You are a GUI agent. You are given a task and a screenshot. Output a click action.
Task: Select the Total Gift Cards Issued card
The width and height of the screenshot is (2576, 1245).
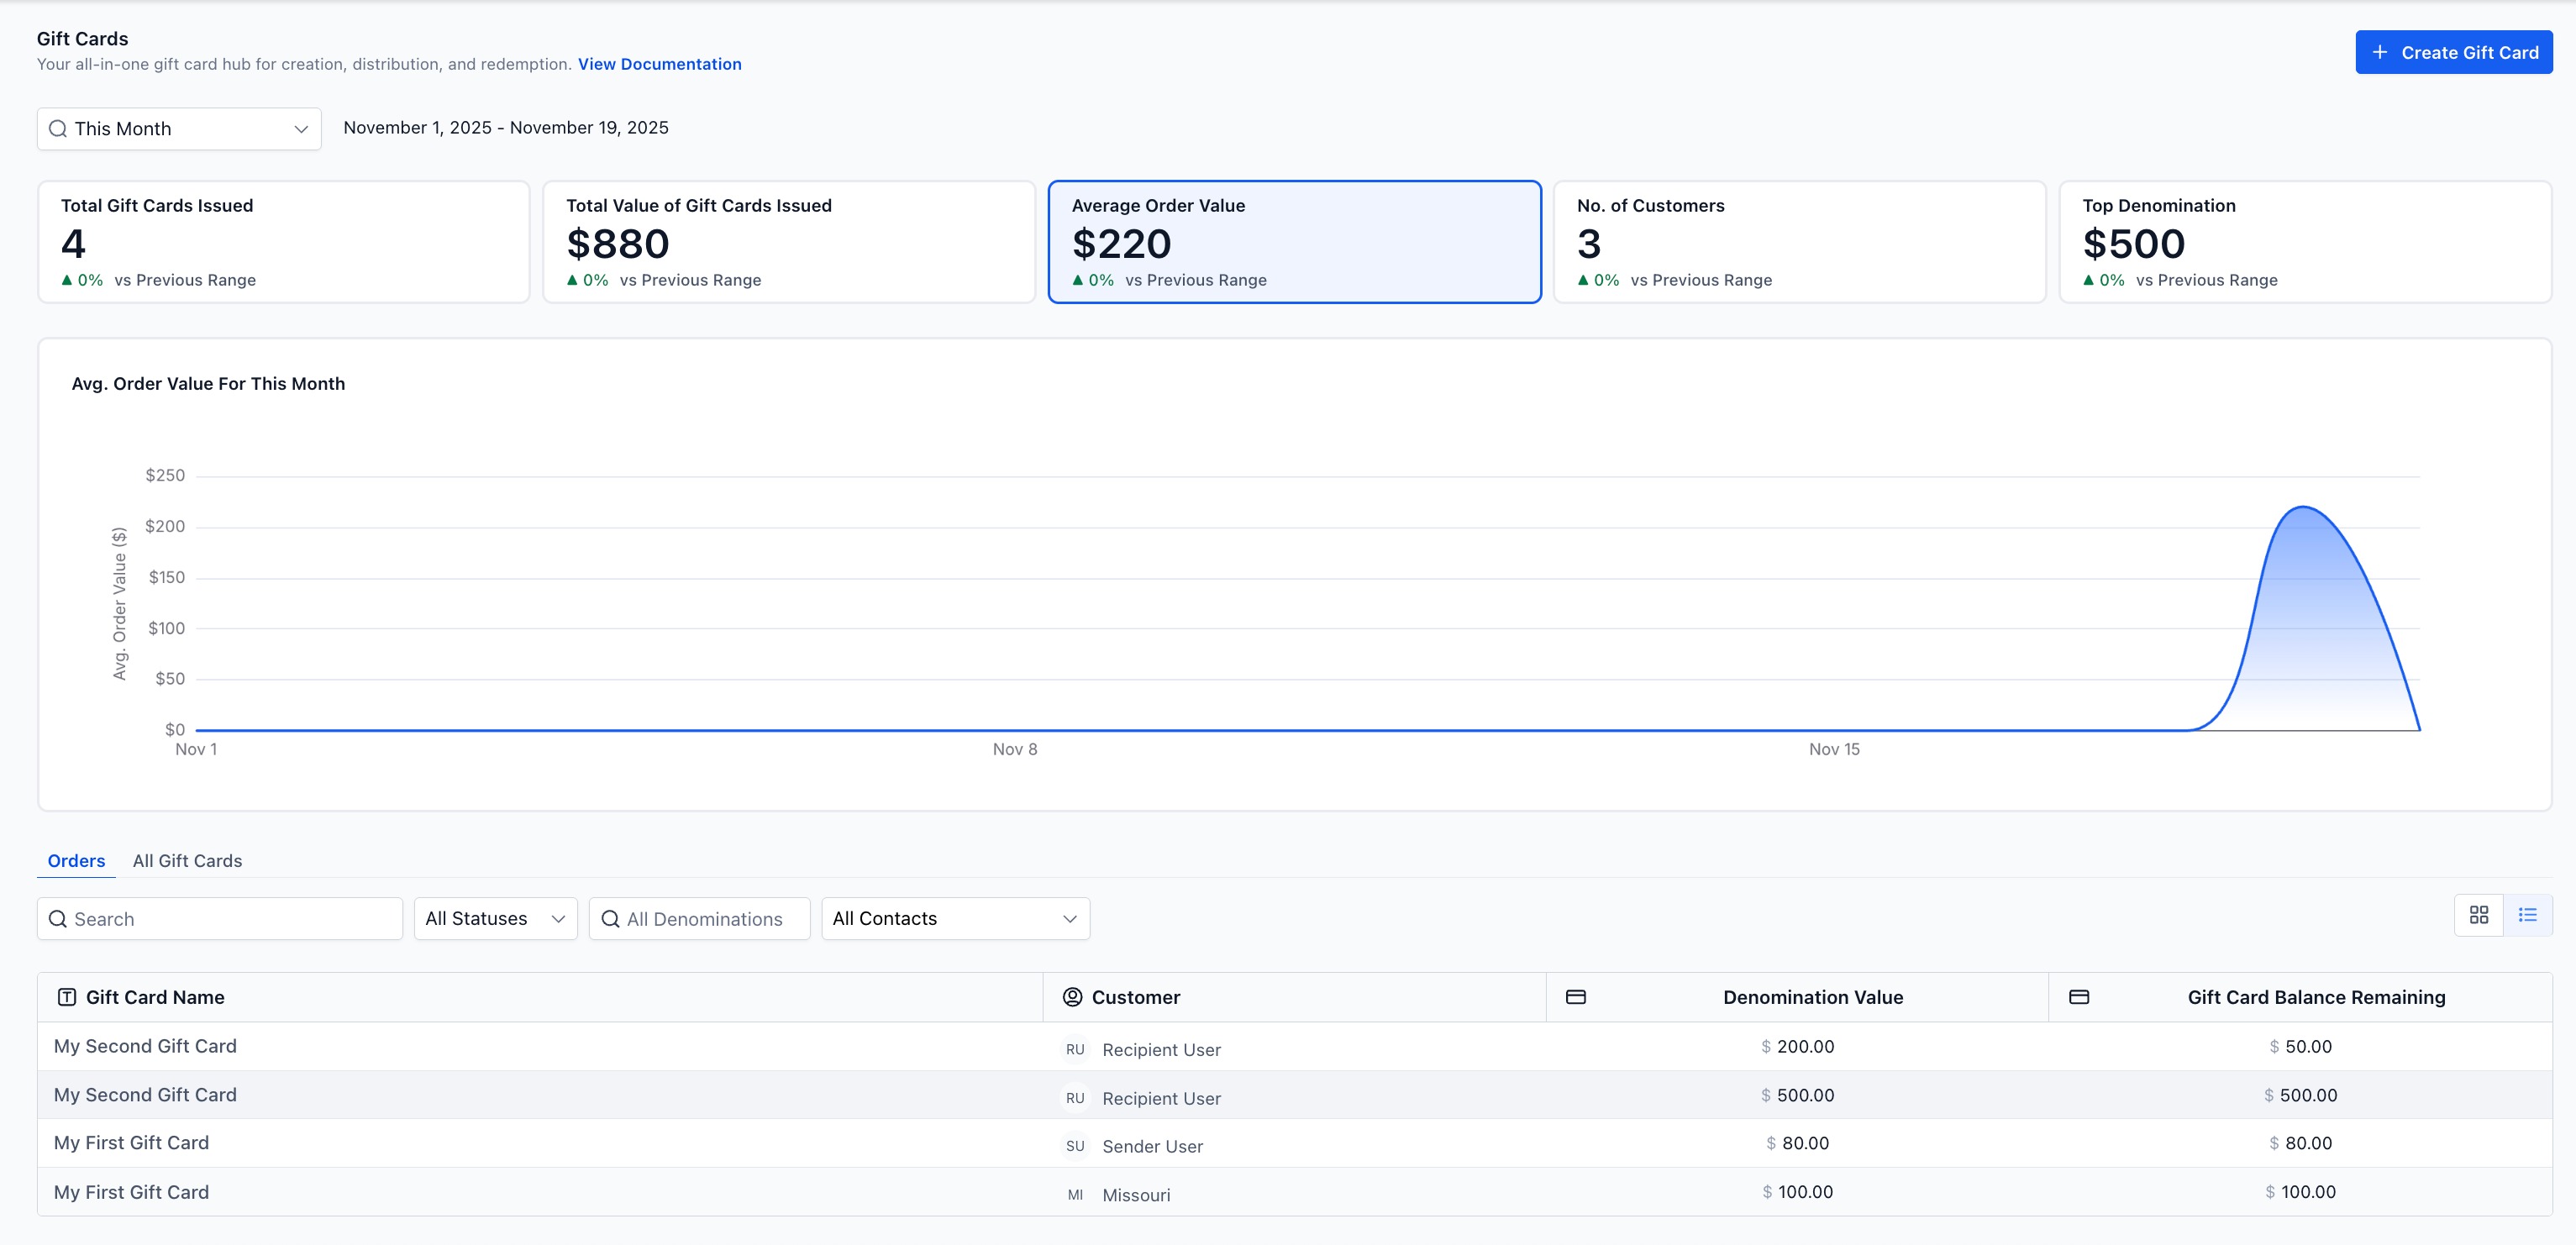(x=283, y=242)
